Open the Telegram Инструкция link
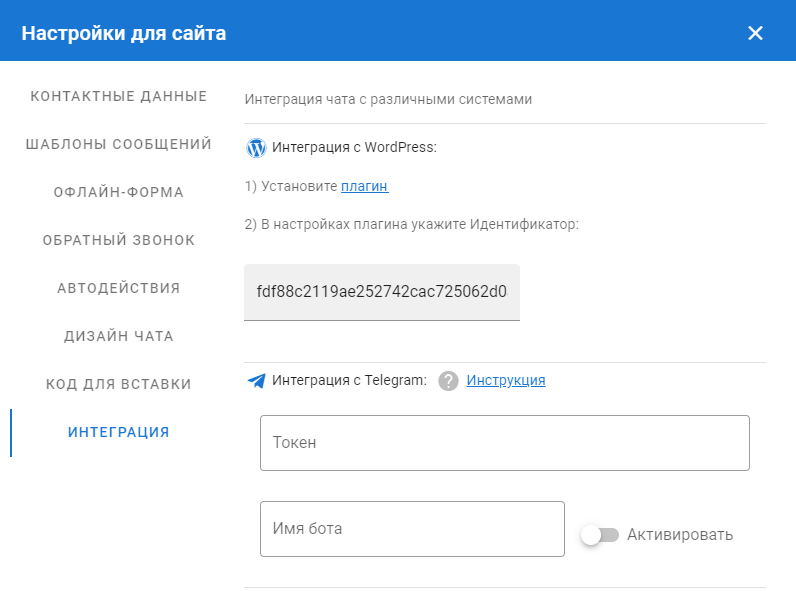This screenshot has height=591, width=796. [x=505, y=380]
